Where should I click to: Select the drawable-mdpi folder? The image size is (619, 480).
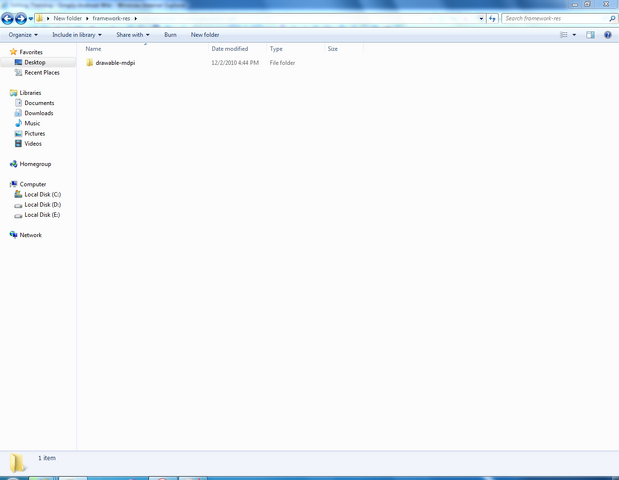click(115, 63)
